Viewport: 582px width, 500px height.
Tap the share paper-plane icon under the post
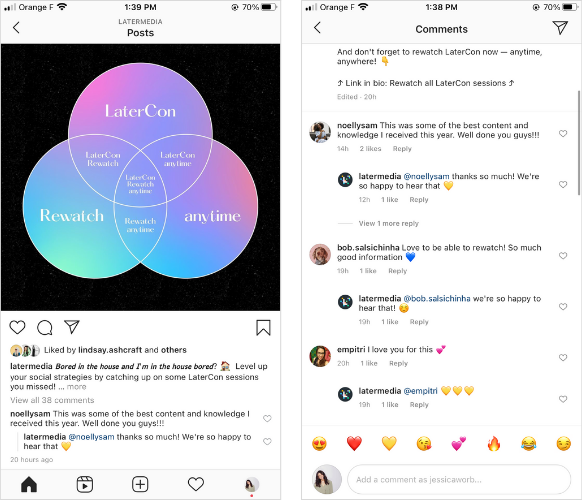click(x=72, y=327)
